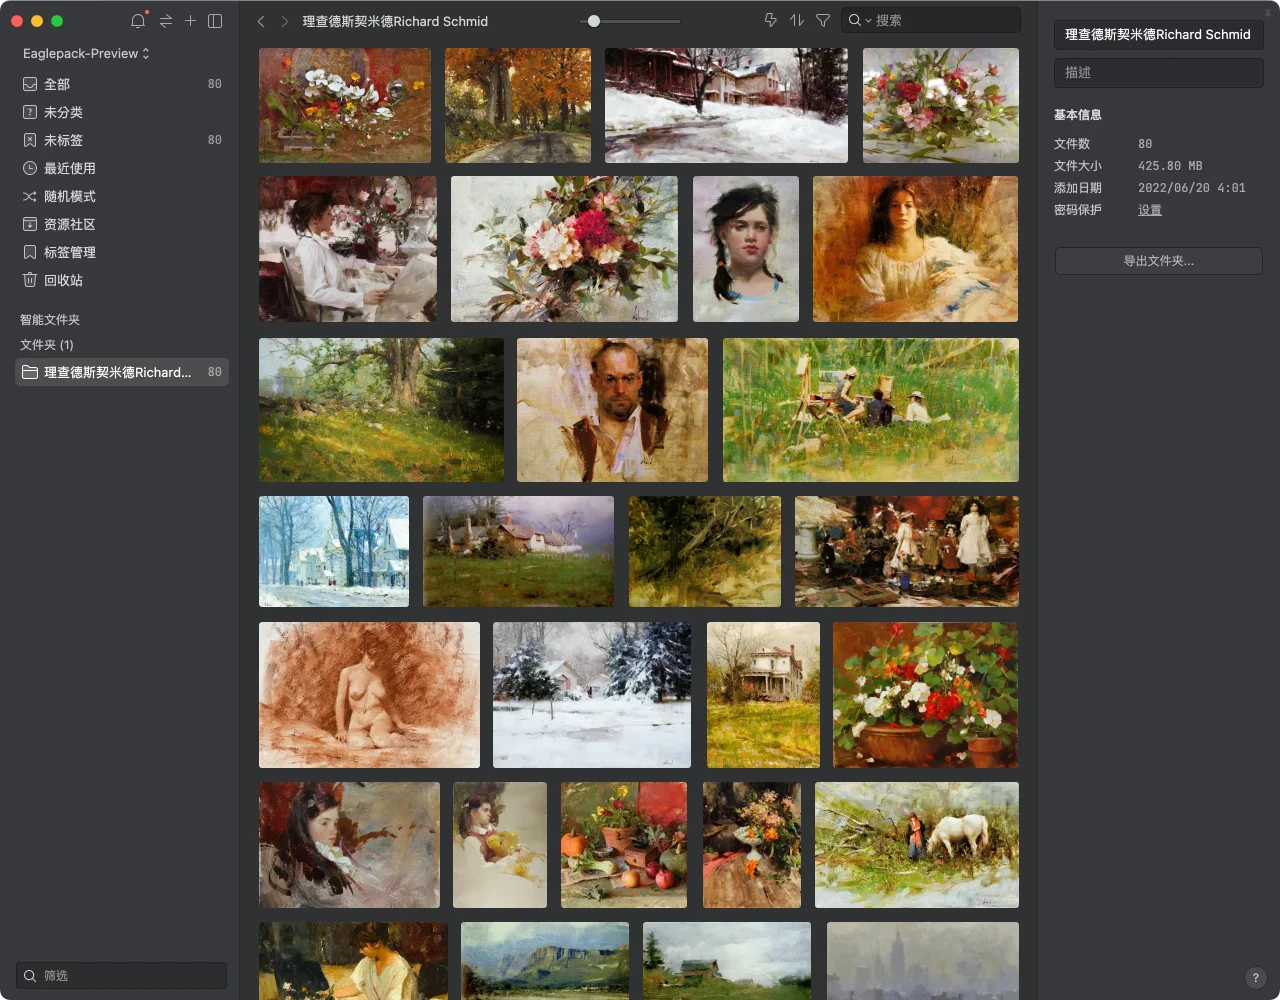Select the 理查德斯契米德Richard folder
The image size is (1280, 1000).
122,372
